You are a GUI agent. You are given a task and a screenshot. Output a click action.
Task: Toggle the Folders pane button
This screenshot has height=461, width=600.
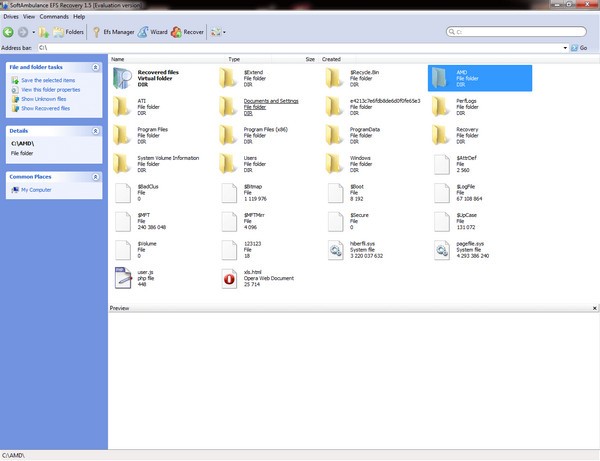tap(68, 32)
